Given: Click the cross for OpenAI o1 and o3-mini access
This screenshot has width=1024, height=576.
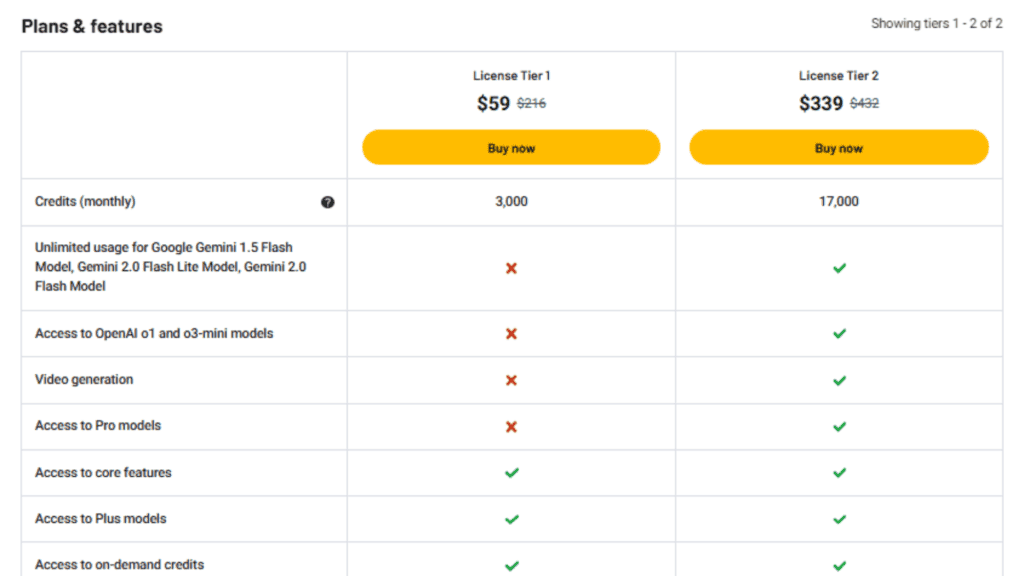Looking at the screenshot, I should (x=511, y=333).
